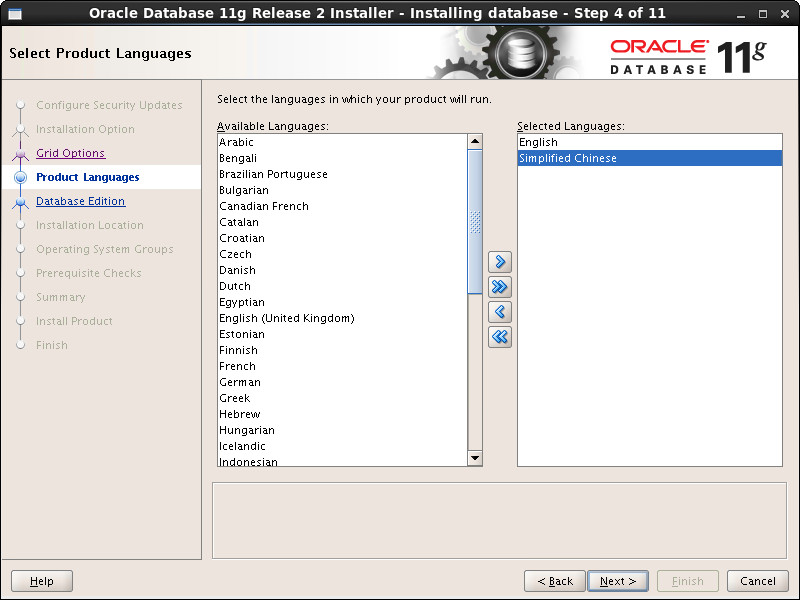This screenshot has width=800, height=600.
Task: Click the Back button
Action: 555,581
